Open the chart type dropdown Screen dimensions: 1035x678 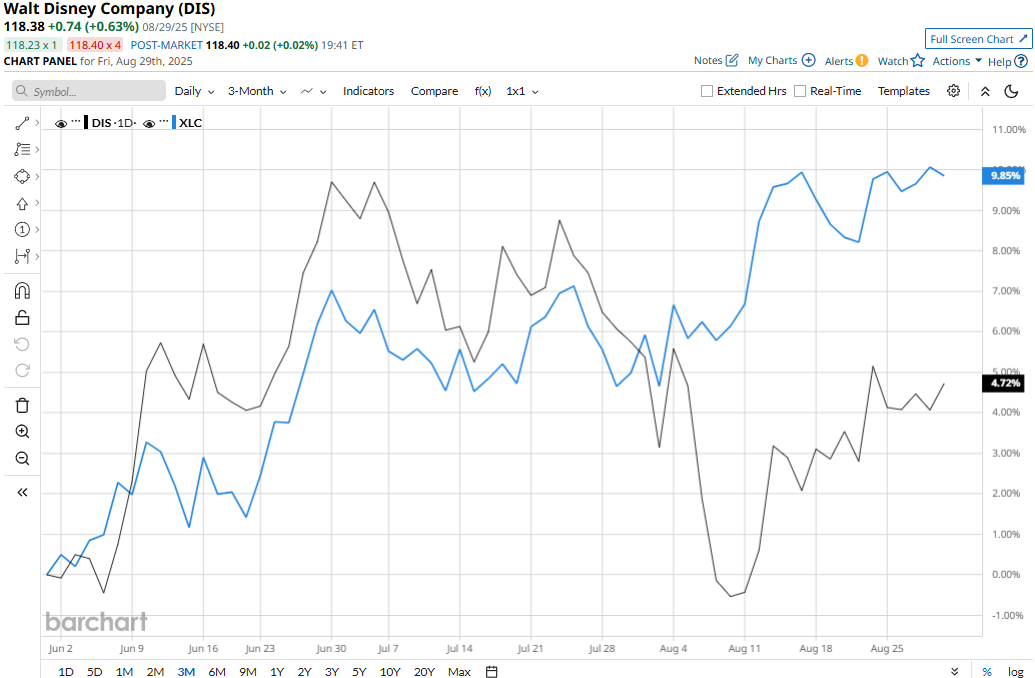[313, 91]
